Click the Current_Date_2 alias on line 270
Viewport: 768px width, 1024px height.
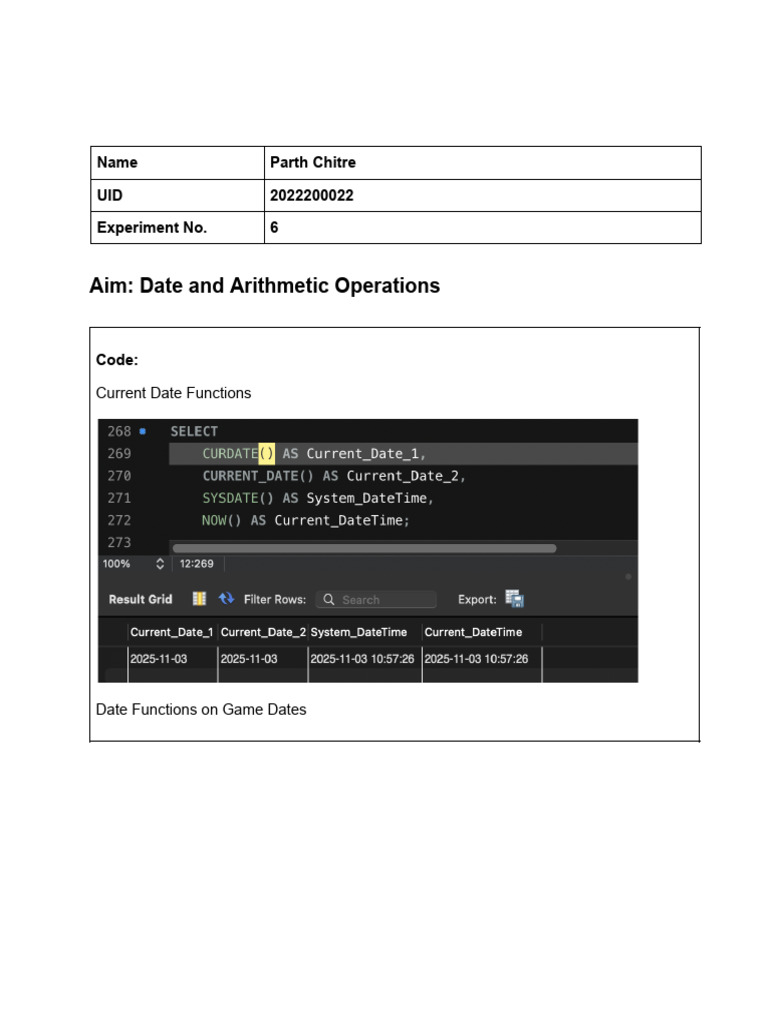click(402, 475)
